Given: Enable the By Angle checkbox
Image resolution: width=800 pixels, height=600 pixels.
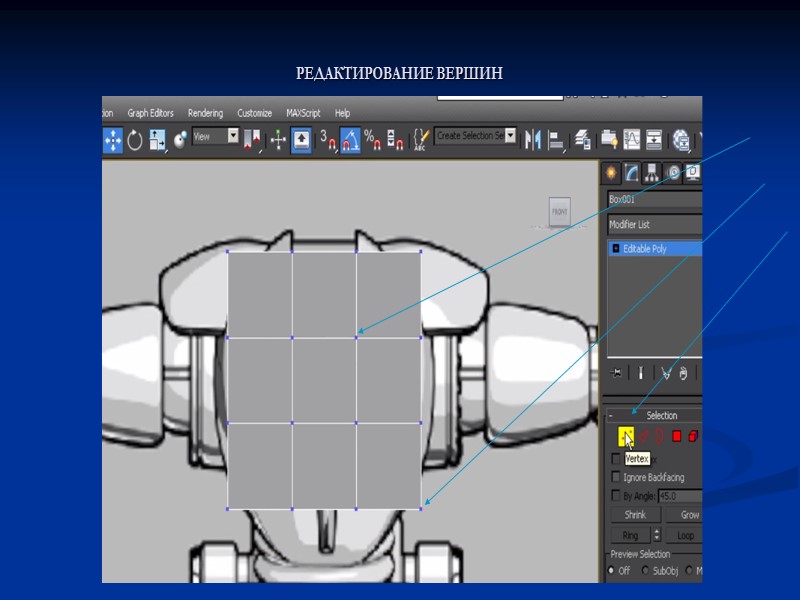Looking at the screenshot, I should click(x=615, y=496).
